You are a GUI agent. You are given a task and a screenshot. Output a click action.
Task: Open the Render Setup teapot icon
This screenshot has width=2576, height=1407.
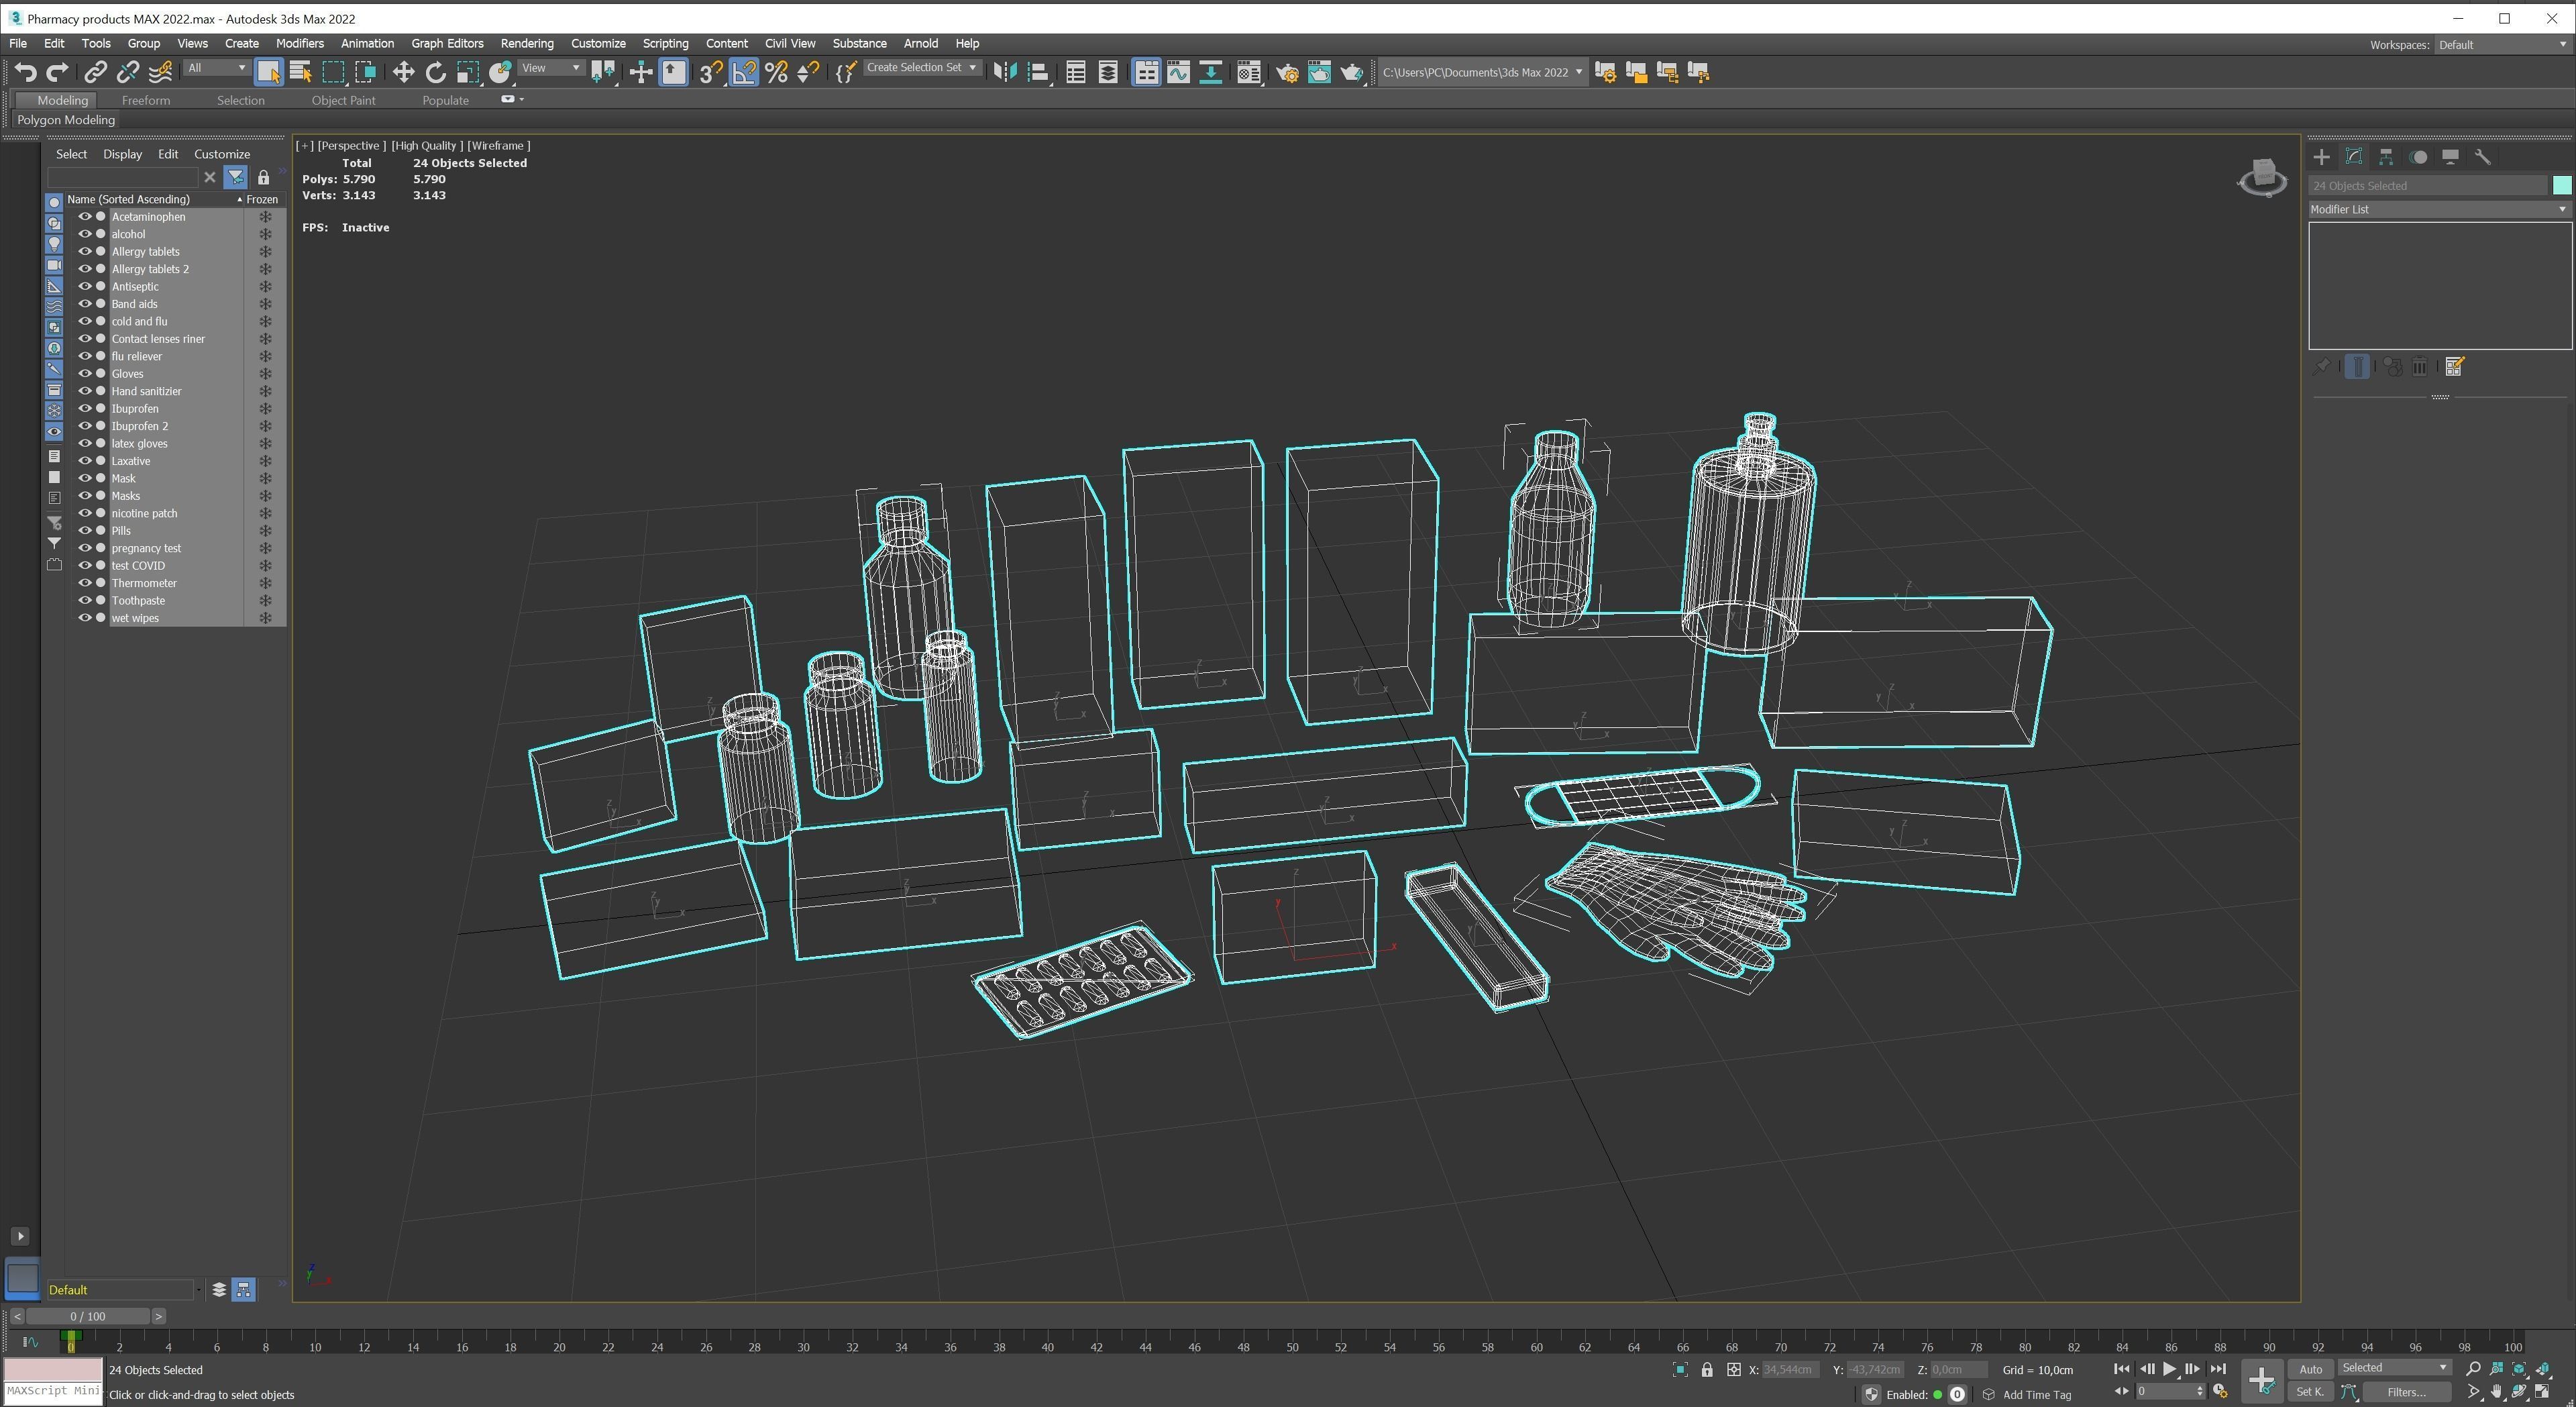[x=1287, y=72]
